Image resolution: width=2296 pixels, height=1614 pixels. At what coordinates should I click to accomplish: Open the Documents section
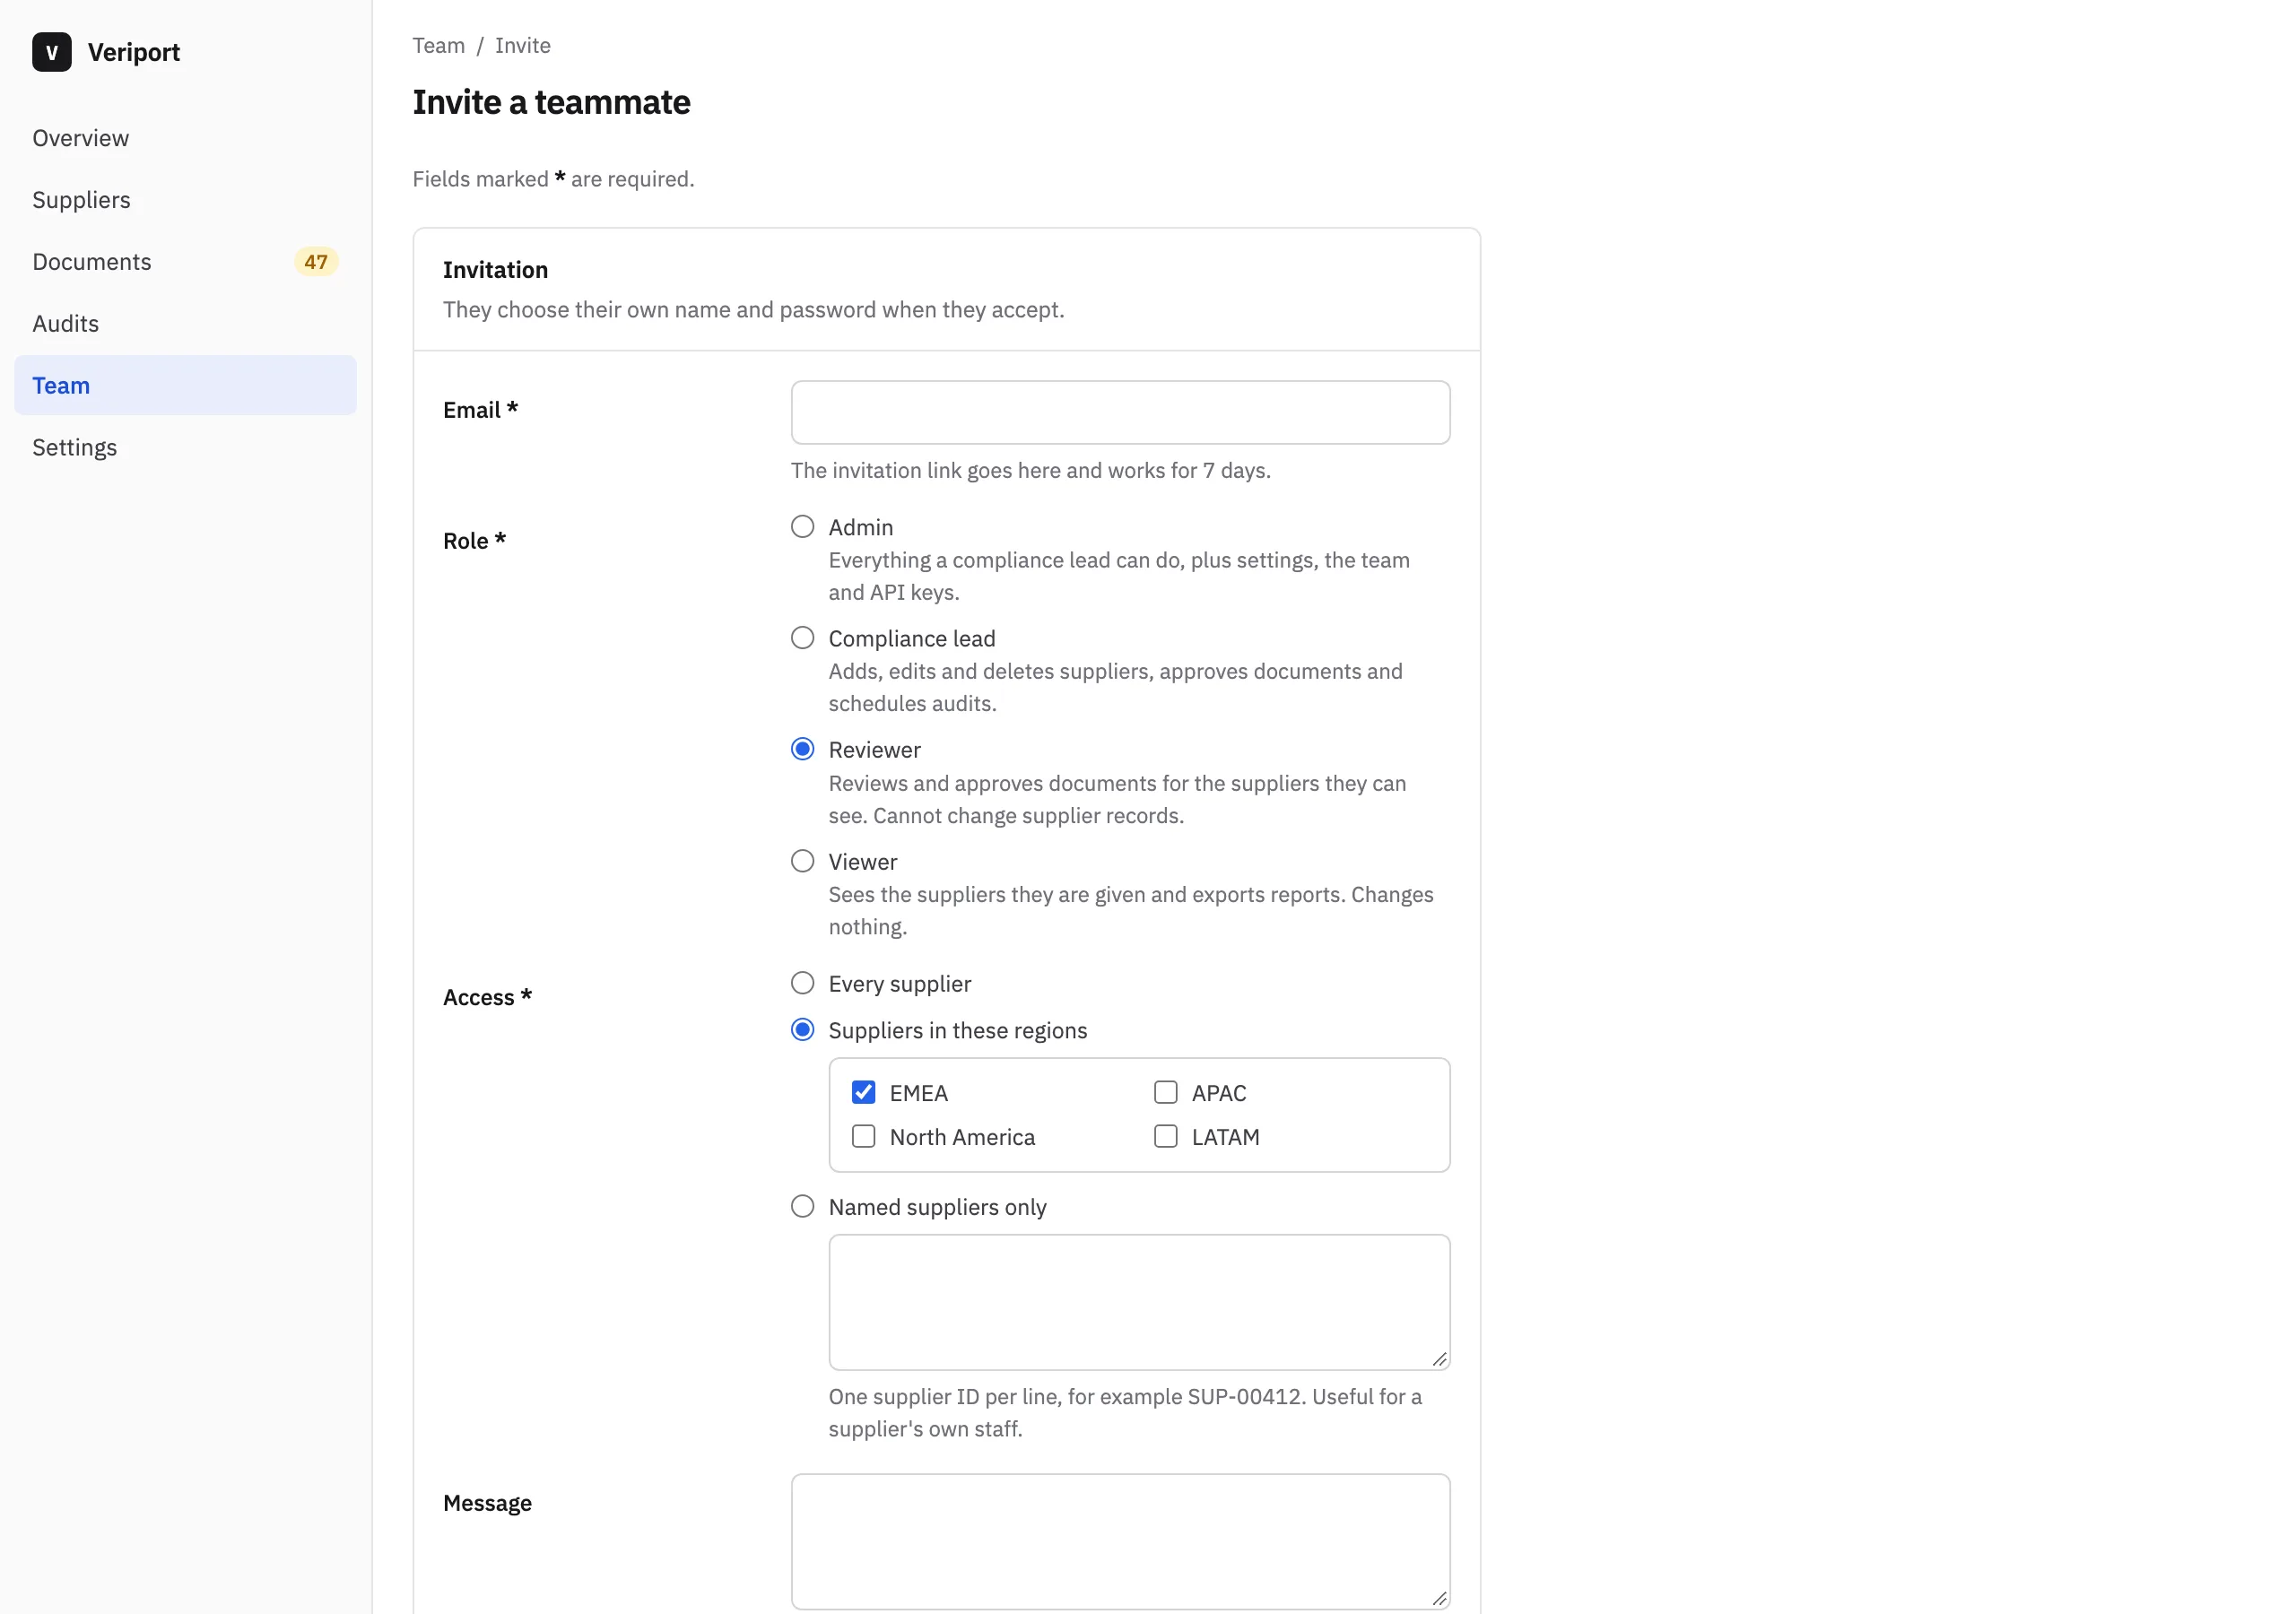tap(185, 262)
